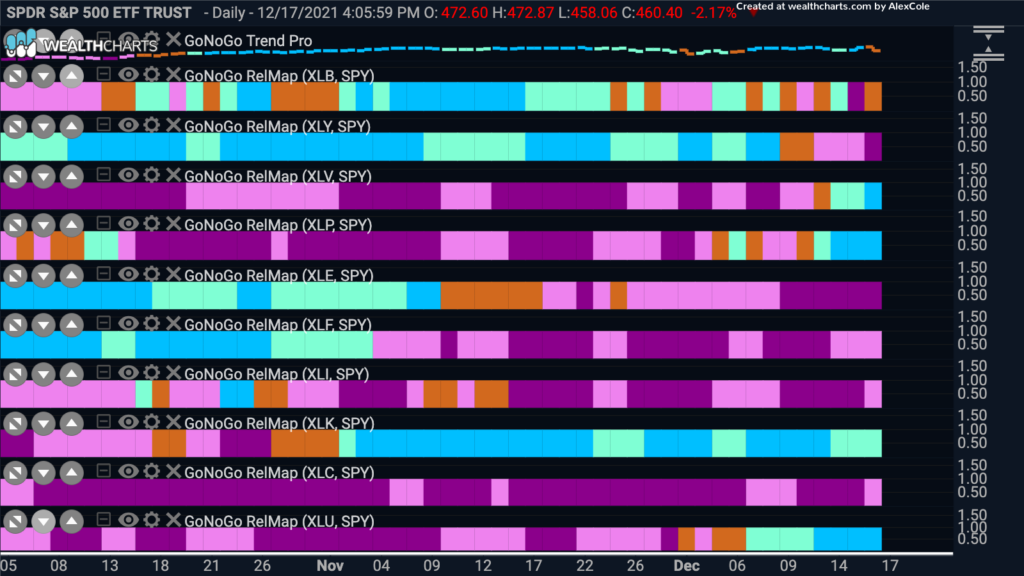Collapse the XLU RelMap legend box
Image resolution: width=1024 pixels, height=576 pixels.
click(x=103, y=519)
